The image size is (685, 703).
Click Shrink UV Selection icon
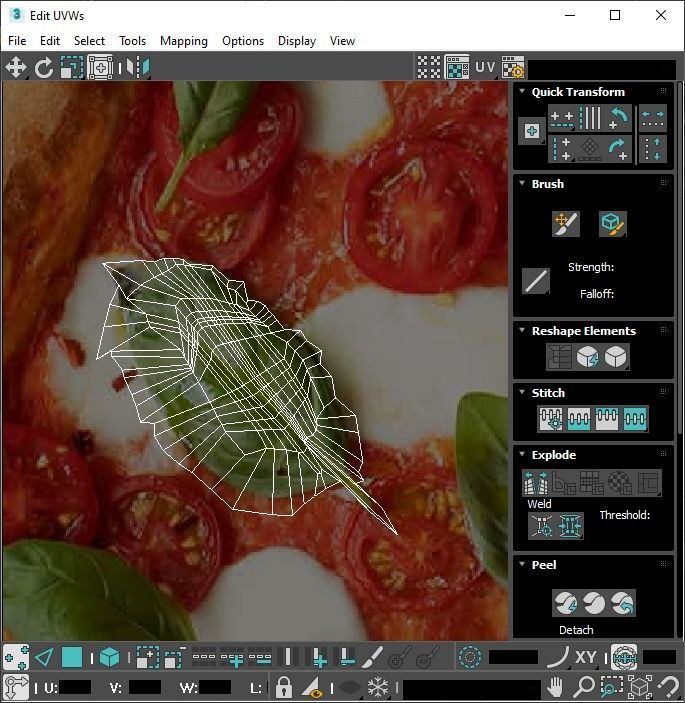point(175,658)
